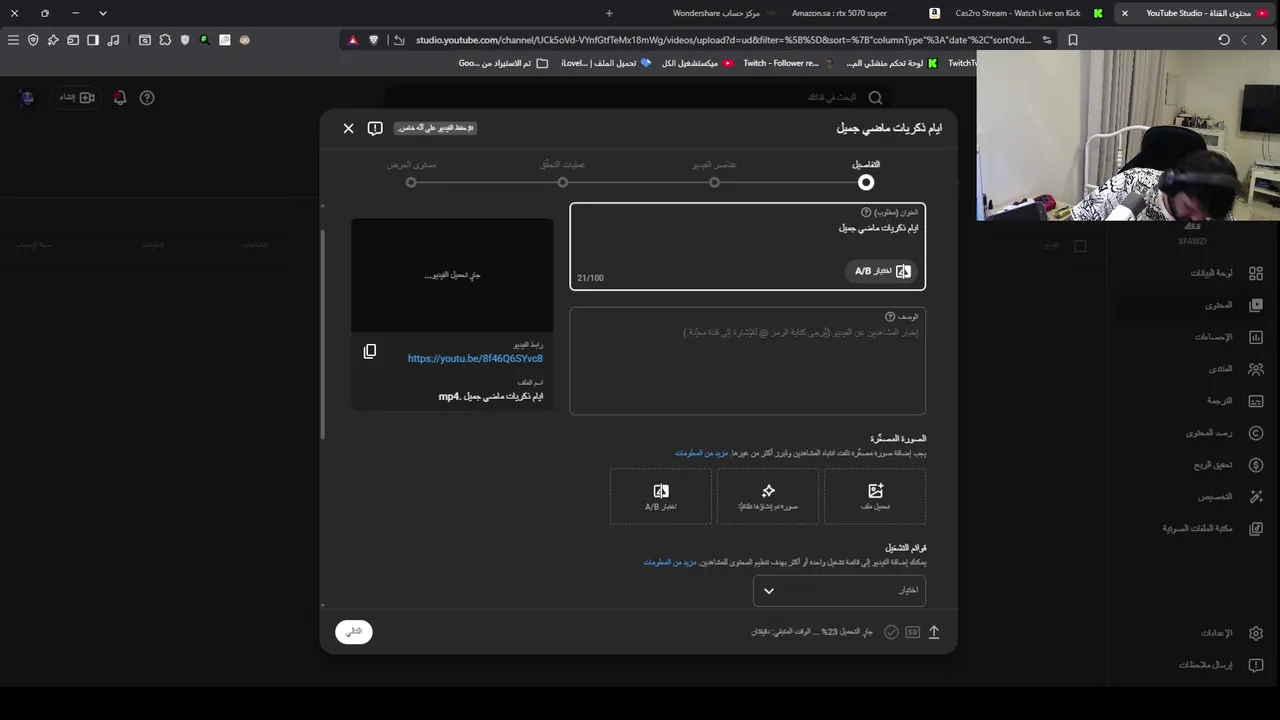Open Subtitles in Studio sidebar
The width and height of the screenshot is (1280, 720).
[x=1235, y=401]
